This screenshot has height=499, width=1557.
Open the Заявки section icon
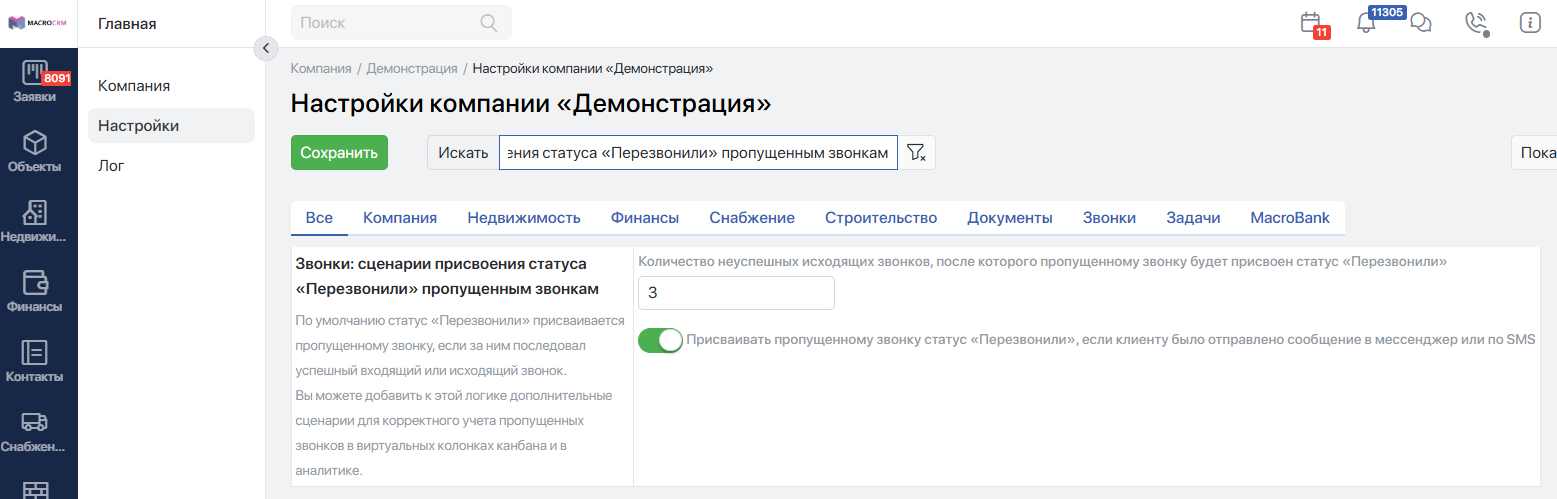[35, 73]
